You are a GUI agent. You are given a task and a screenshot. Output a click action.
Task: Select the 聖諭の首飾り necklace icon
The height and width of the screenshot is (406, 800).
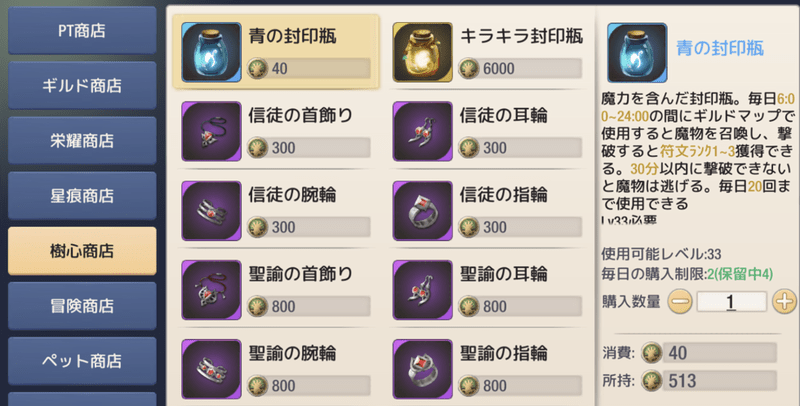coord(211,290)
